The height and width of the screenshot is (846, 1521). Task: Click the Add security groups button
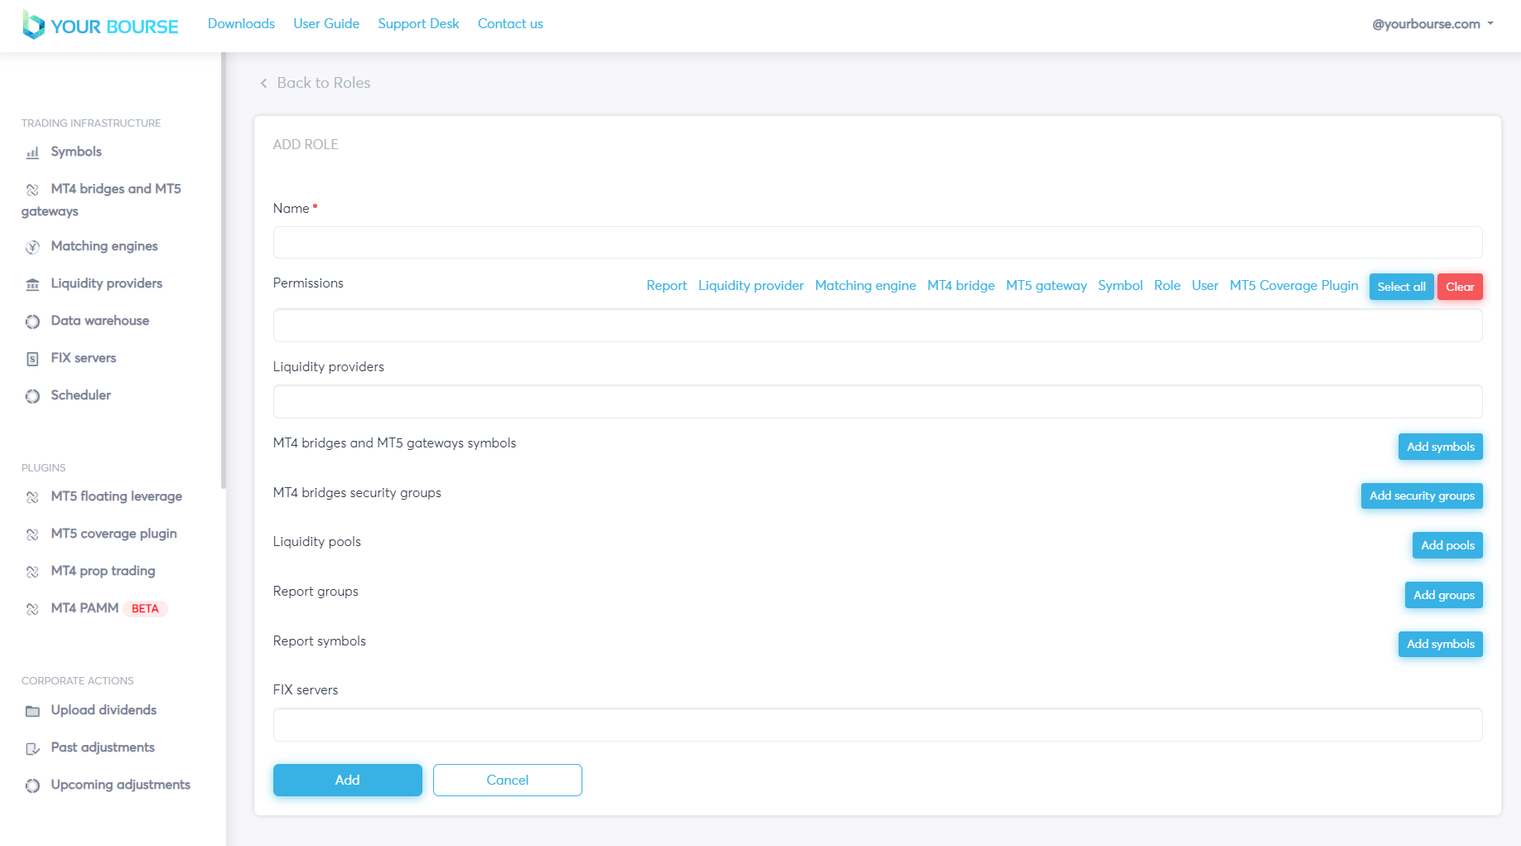pos(1422,496)
